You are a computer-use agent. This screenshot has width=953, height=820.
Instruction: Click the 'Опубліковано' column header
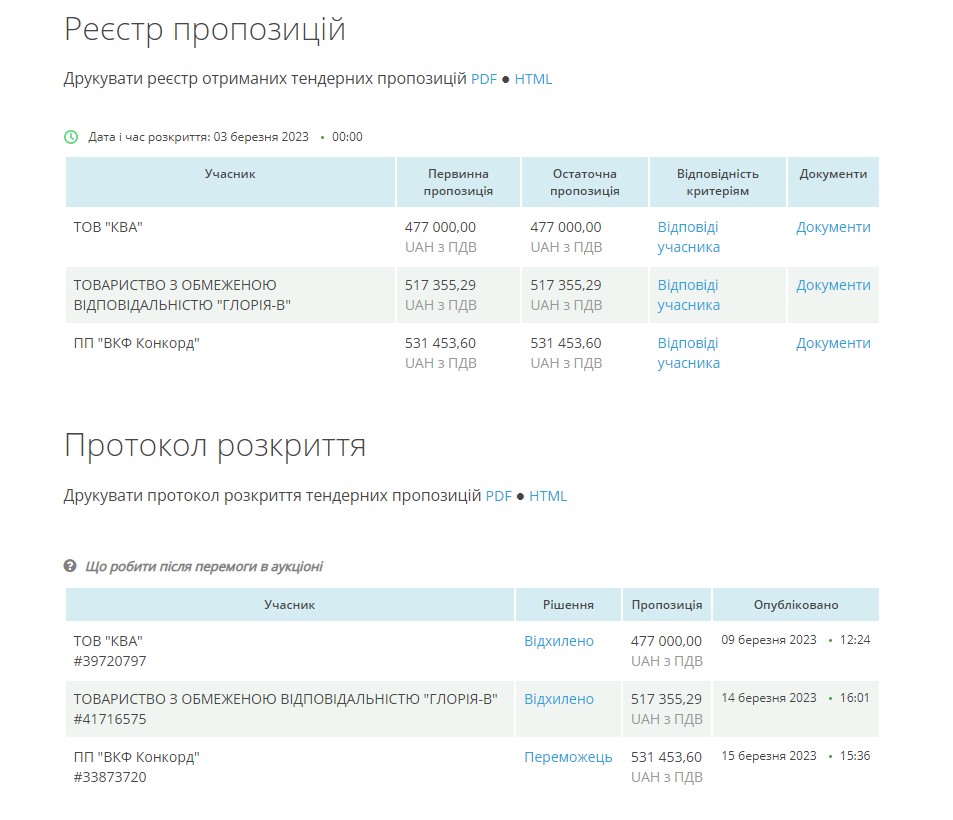tap(796, 605)
